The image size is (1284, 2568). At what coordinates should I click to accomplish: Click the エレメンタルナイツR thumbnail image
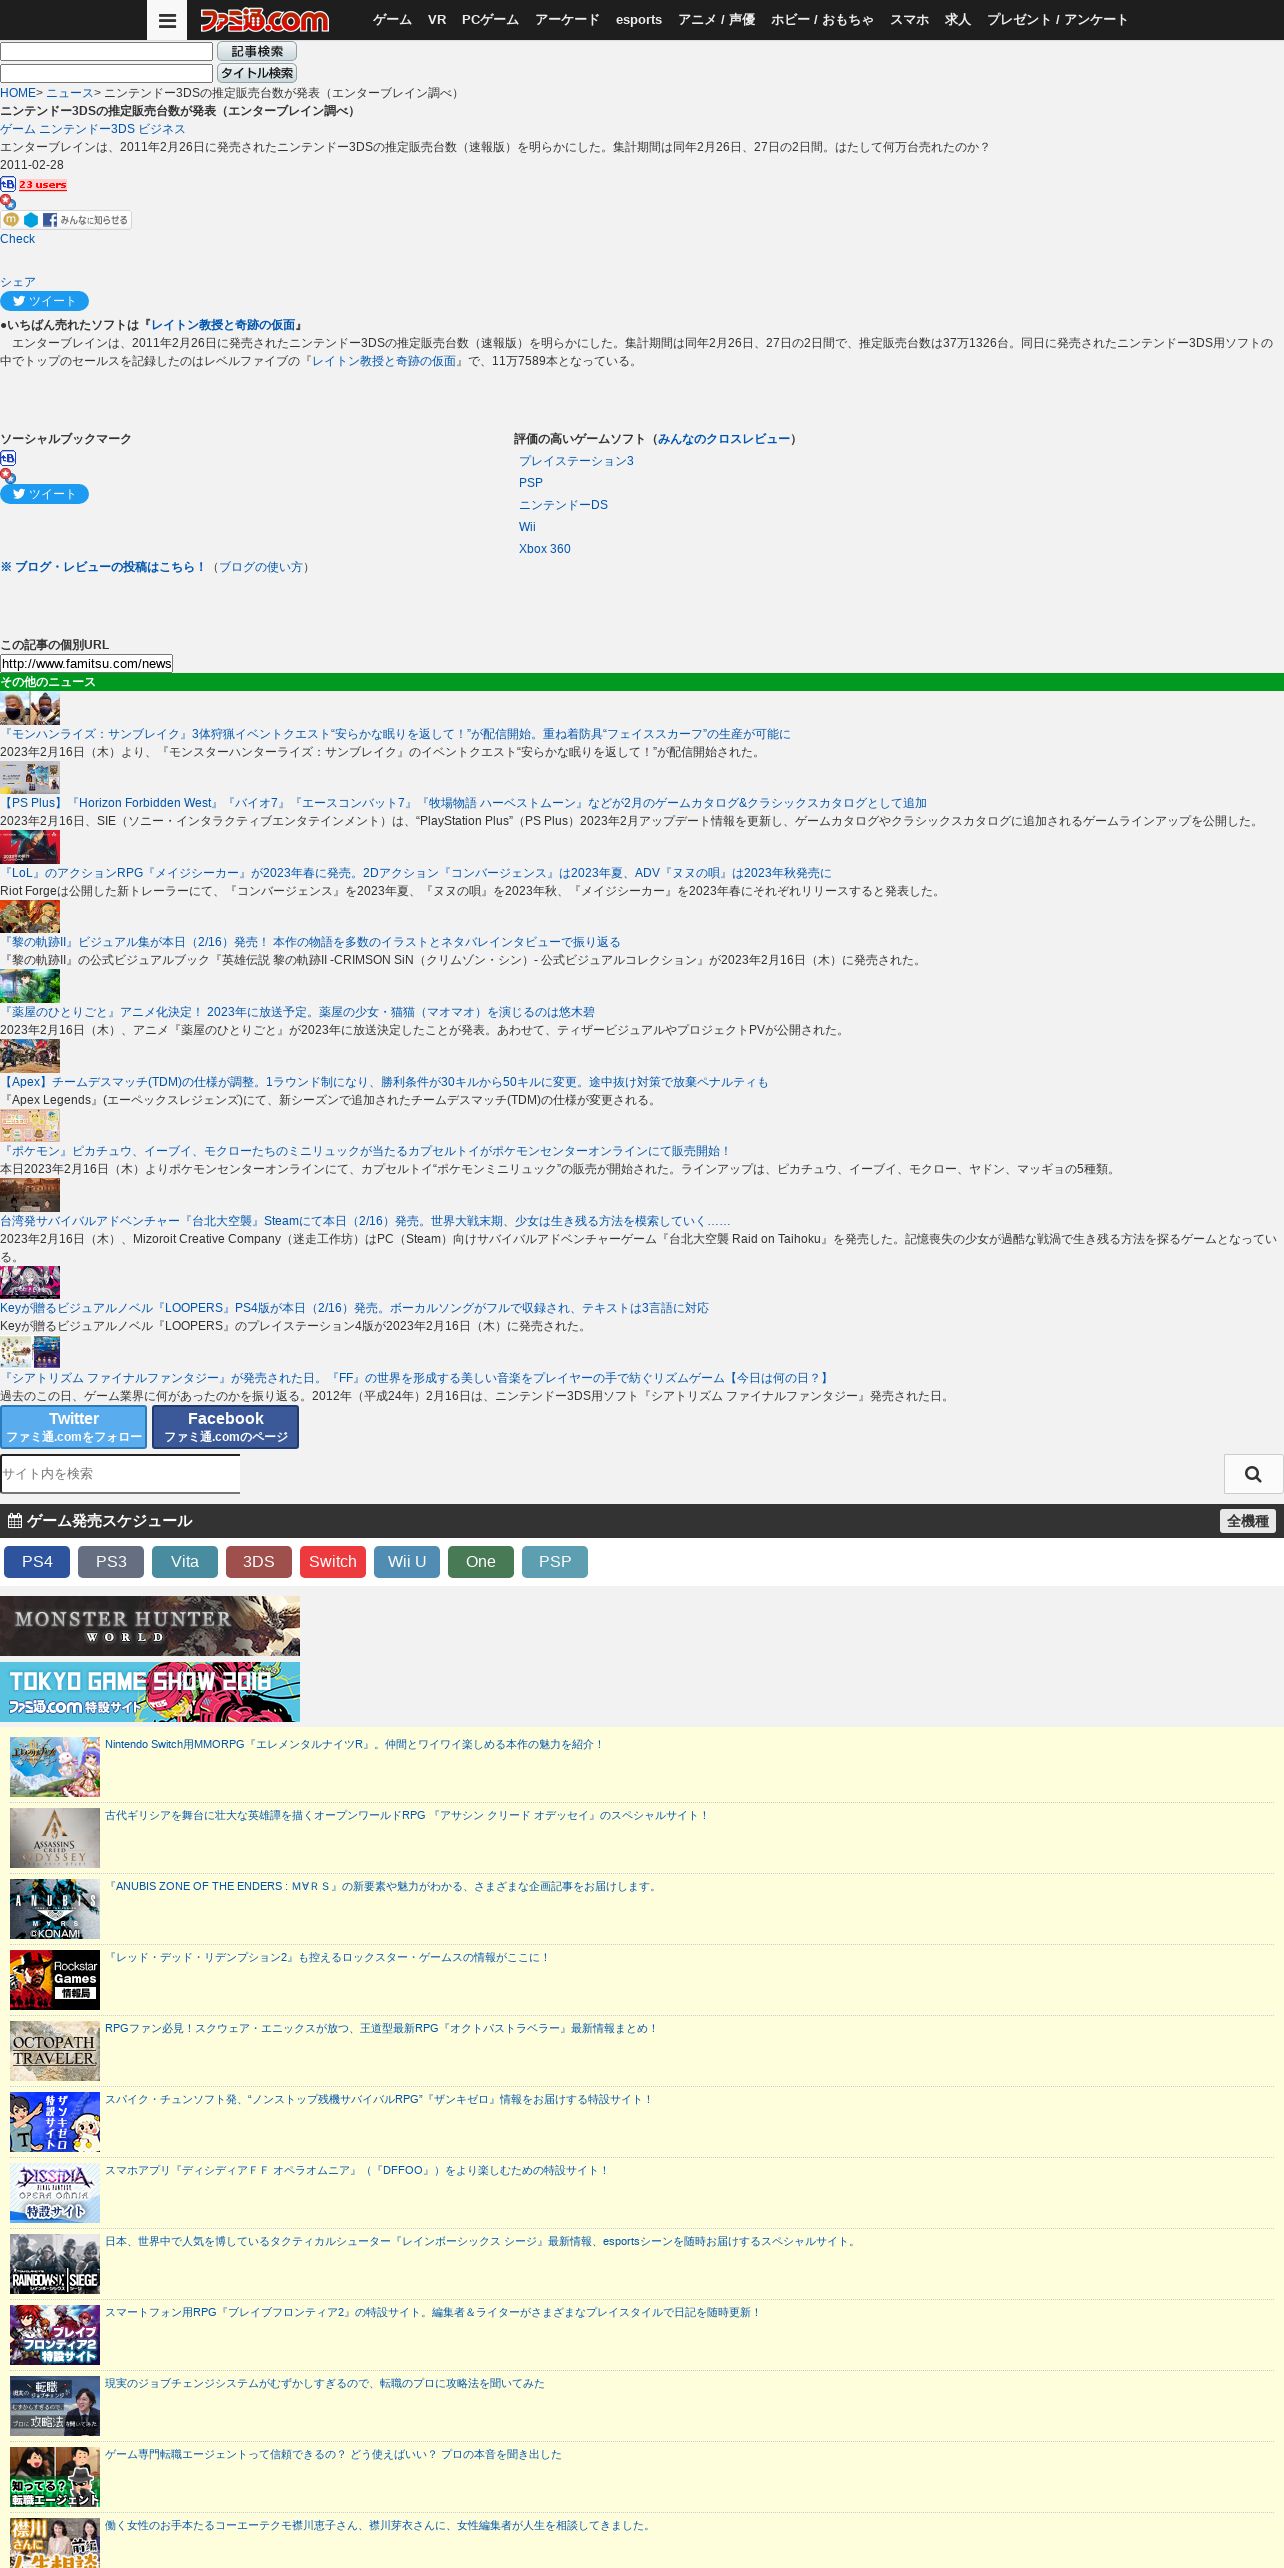(55, 1767)
